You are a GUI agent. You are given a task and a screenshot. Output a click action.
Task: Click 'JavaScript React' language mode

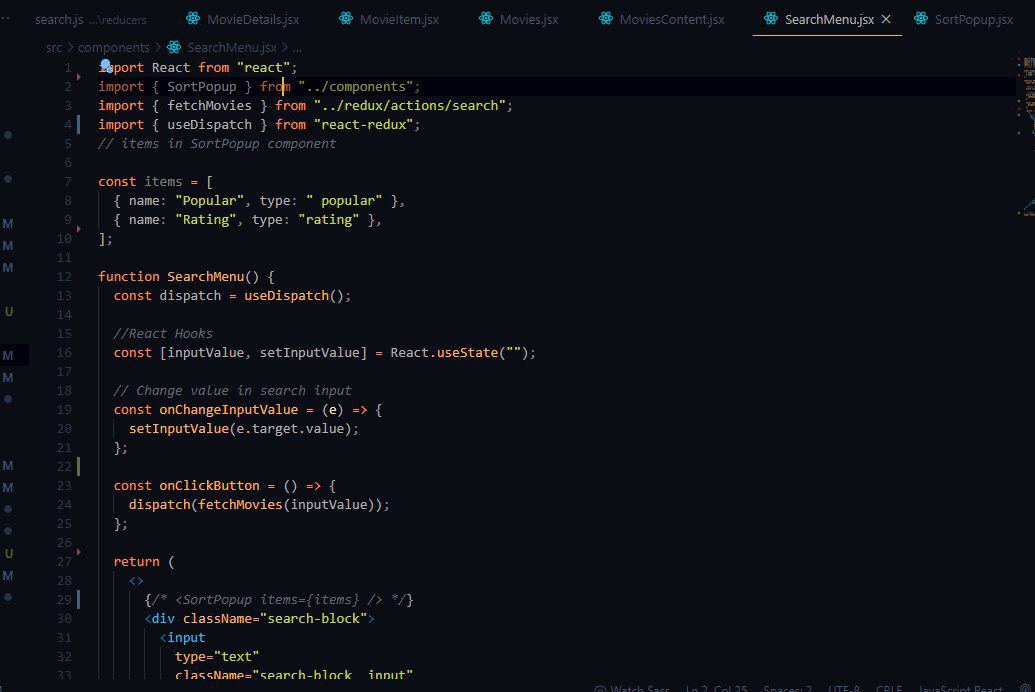[960, 688]
